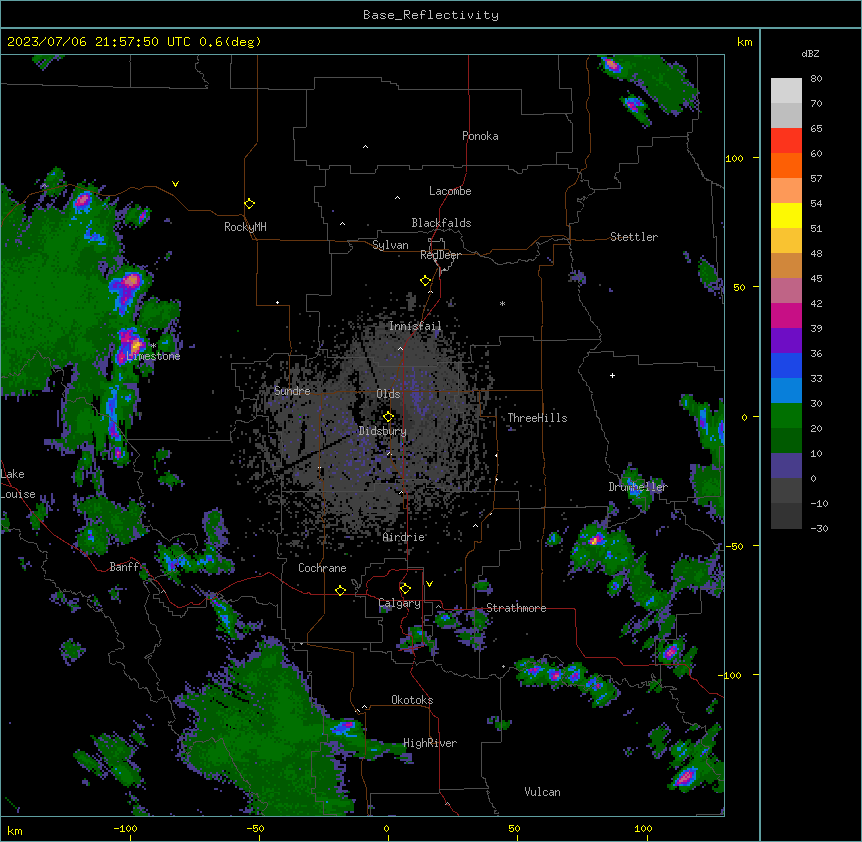The height and width of the screenshot is (842, 862).
Task: Click the white plus marker north of Drumheller
Action: [x=612, y=375]
